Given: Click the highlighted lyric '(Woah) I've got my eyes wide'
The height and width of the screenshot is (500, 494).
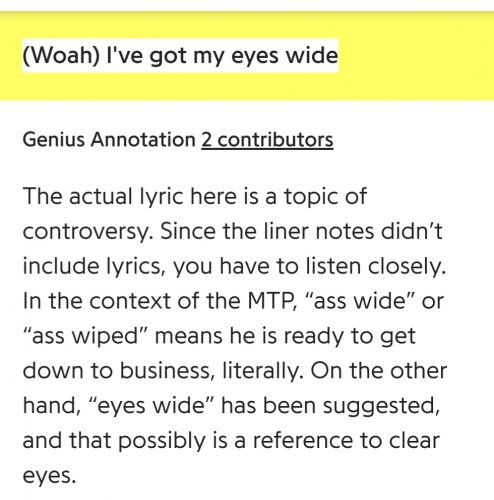Looking at the screenshot, I should click(180, 55).
